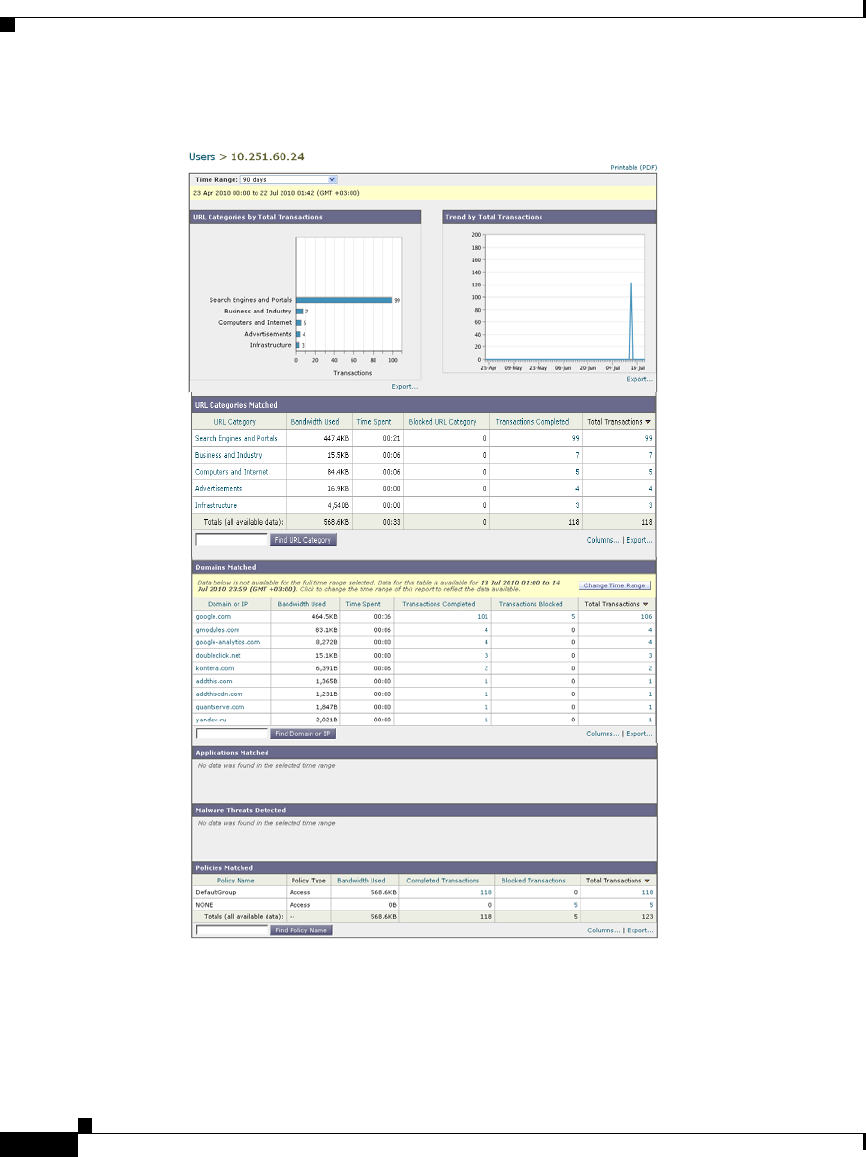The image size is (866, 1157).
Task: Sort by Blocked URL Category column
Action: (443, 422)
